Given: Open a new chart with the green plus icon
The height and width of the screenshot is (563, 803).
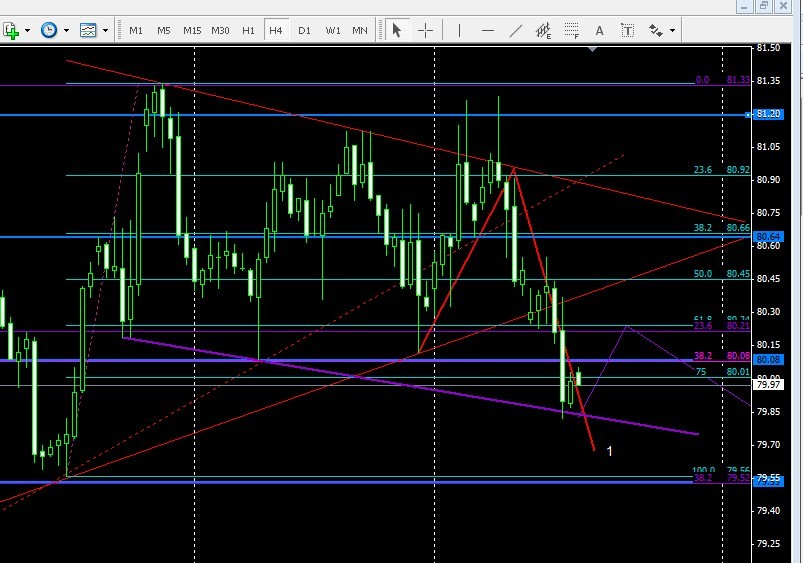Looking at the screenshot, I should [x=10, y=30].
